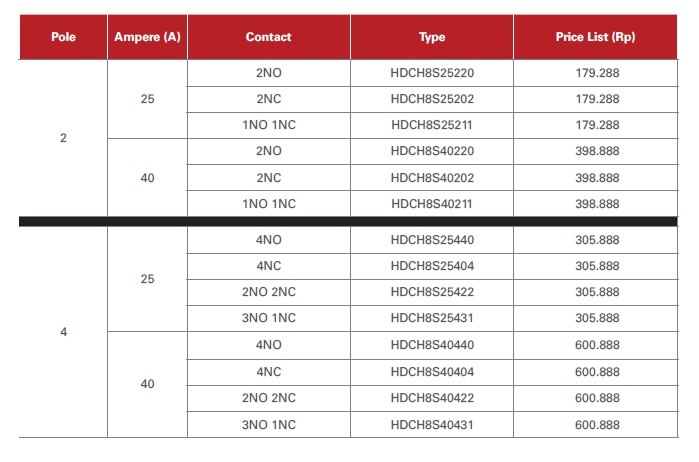
Task: Select the 2-pole row header cell
Action: pyautogui.click(x=63, y=138)
